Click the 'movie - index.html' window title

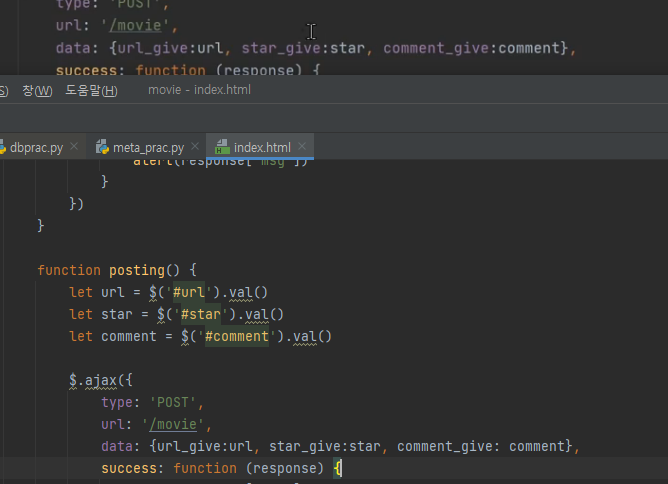pyautogui.click(x=199, y=90)
